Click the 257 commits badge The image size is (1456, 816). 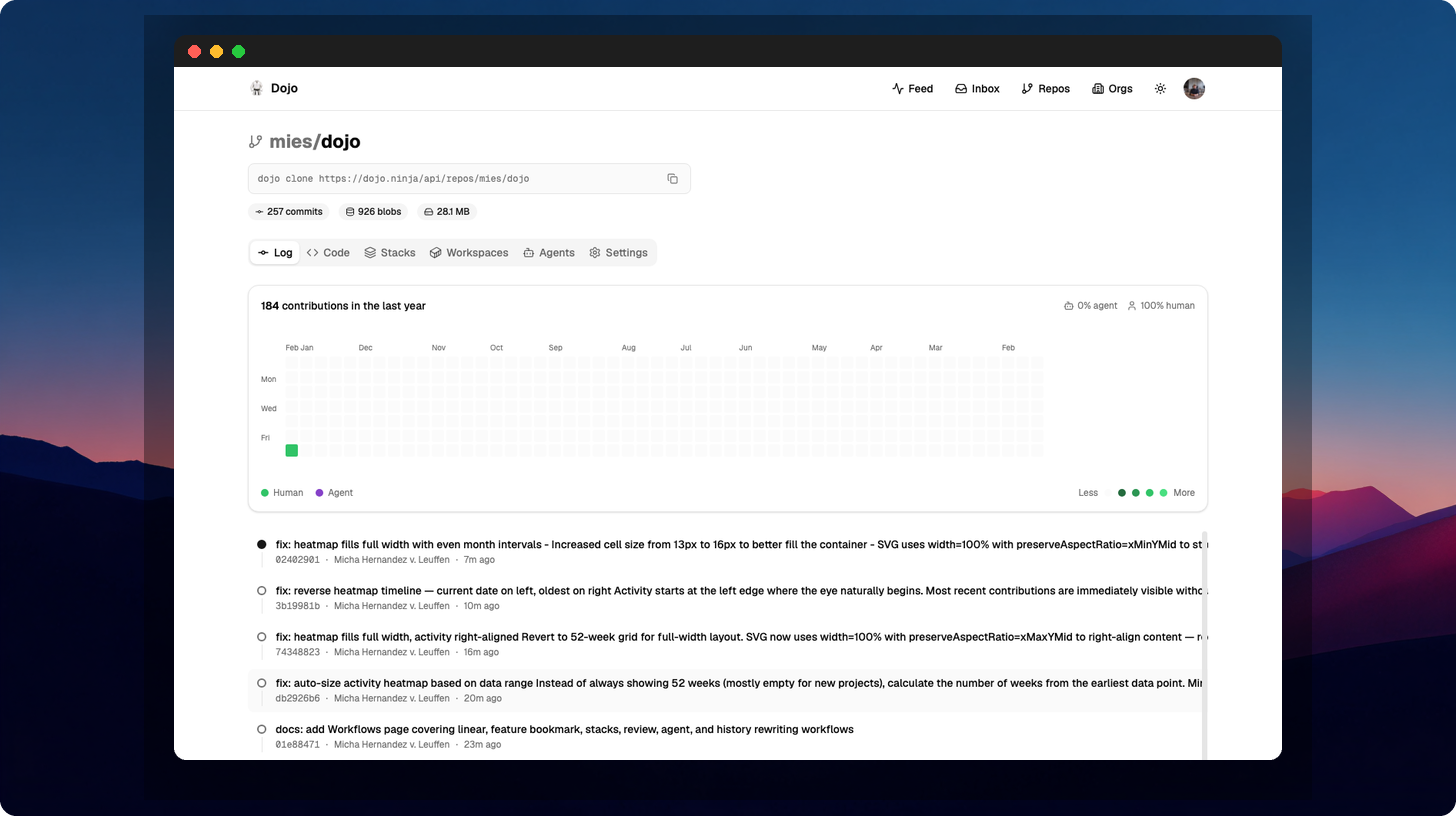tap(288, 211)
